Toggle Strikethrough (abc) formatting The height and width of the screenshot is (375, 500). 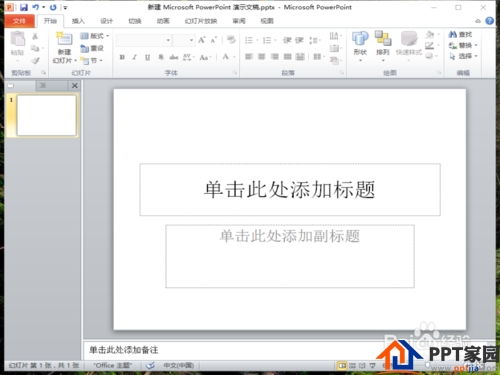coord(174,57)
